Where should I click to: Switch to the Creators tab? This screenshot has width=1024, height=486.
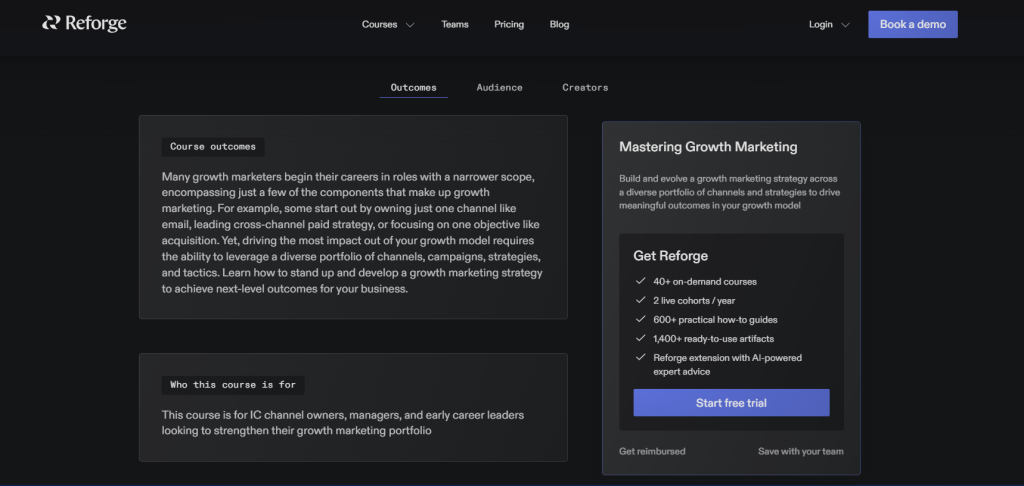(585, 88)
